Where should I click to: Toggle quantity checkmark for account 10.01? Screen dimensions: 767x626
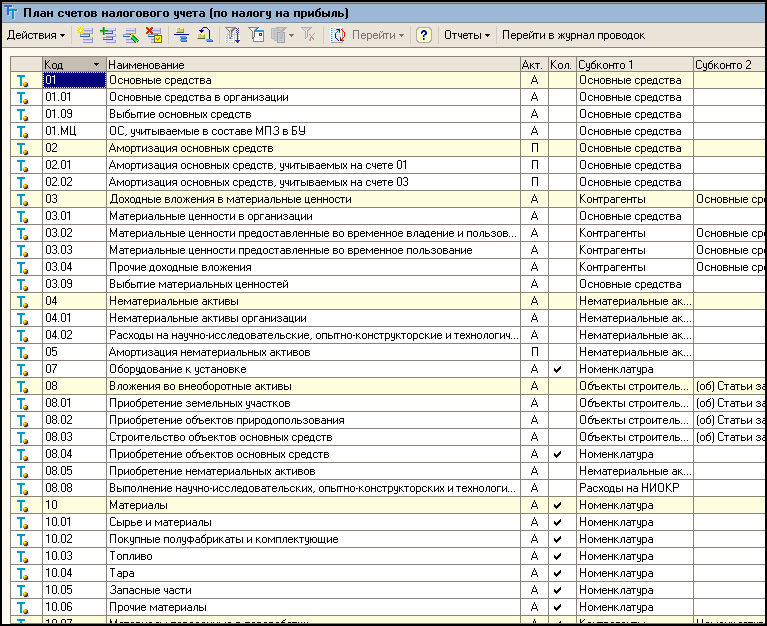click(558, 523)
